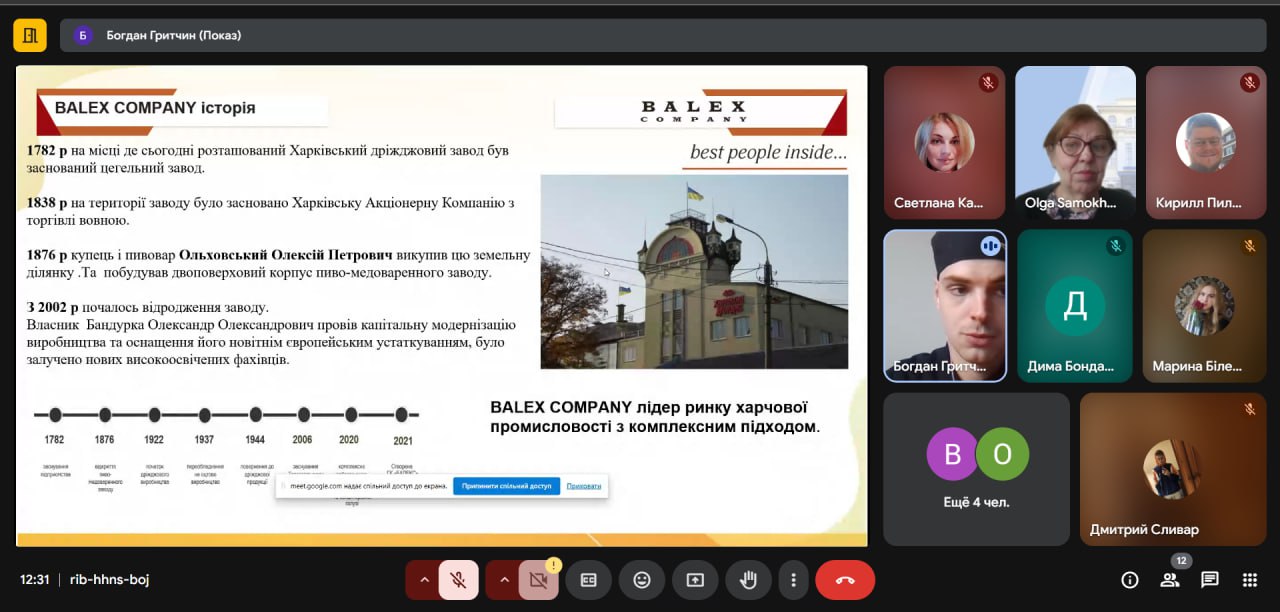Send a reaction with the emoji icon

pos(642,580)
